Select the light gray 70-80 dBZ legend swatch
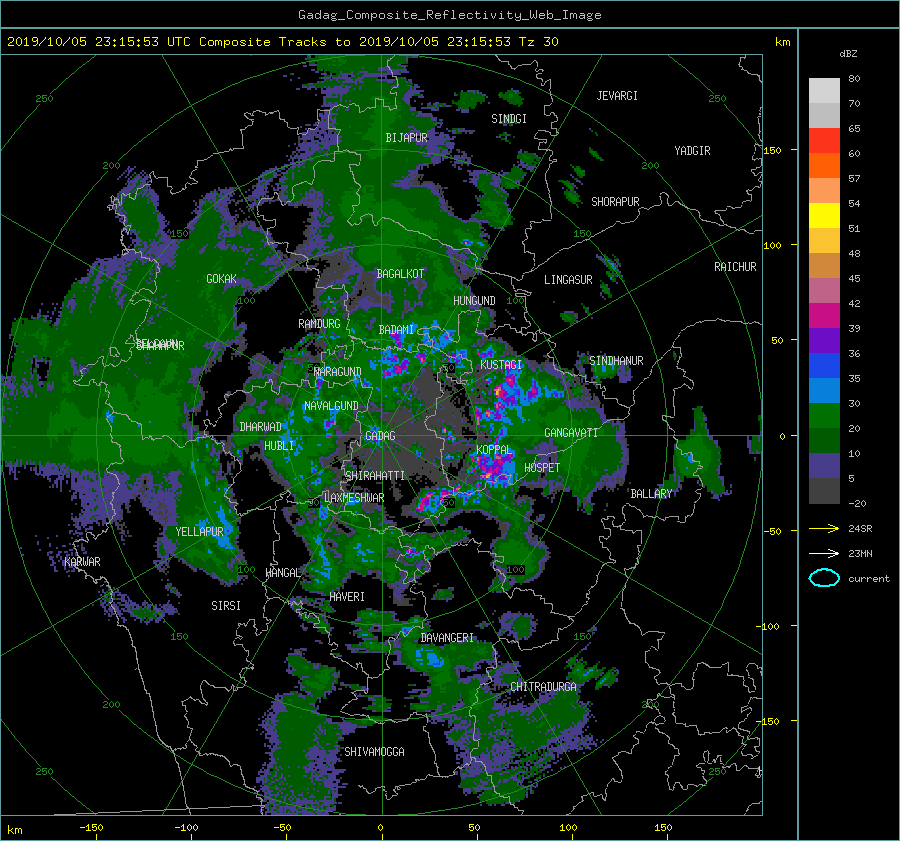The image size is (900, 841). 824,91
